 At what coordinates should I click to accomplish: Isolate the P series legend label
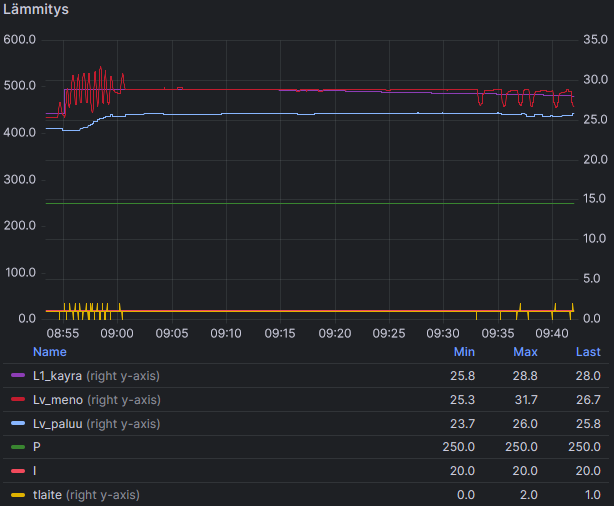click(37, 447)
